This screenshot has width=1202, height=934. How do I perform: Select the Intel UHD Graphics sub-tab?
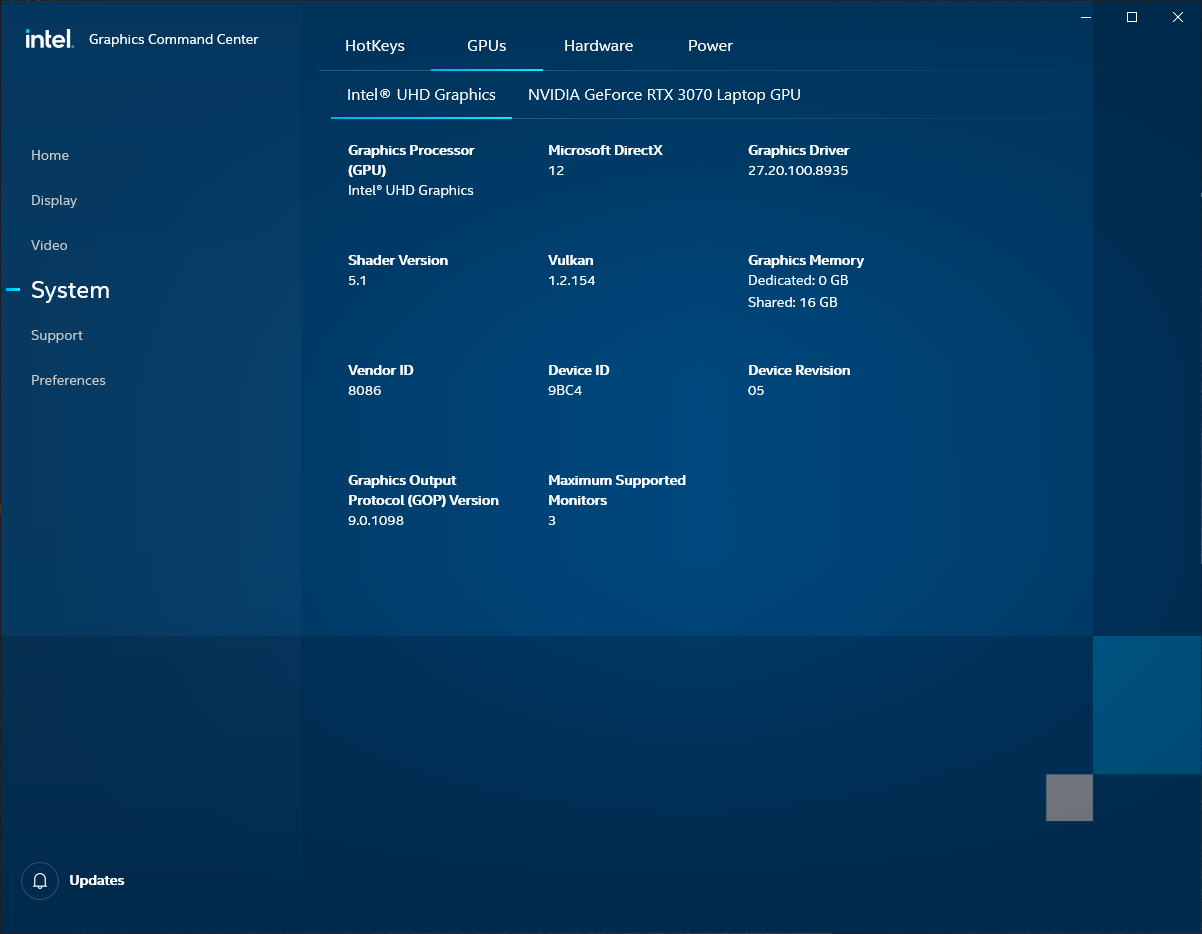tap(421, 95)
